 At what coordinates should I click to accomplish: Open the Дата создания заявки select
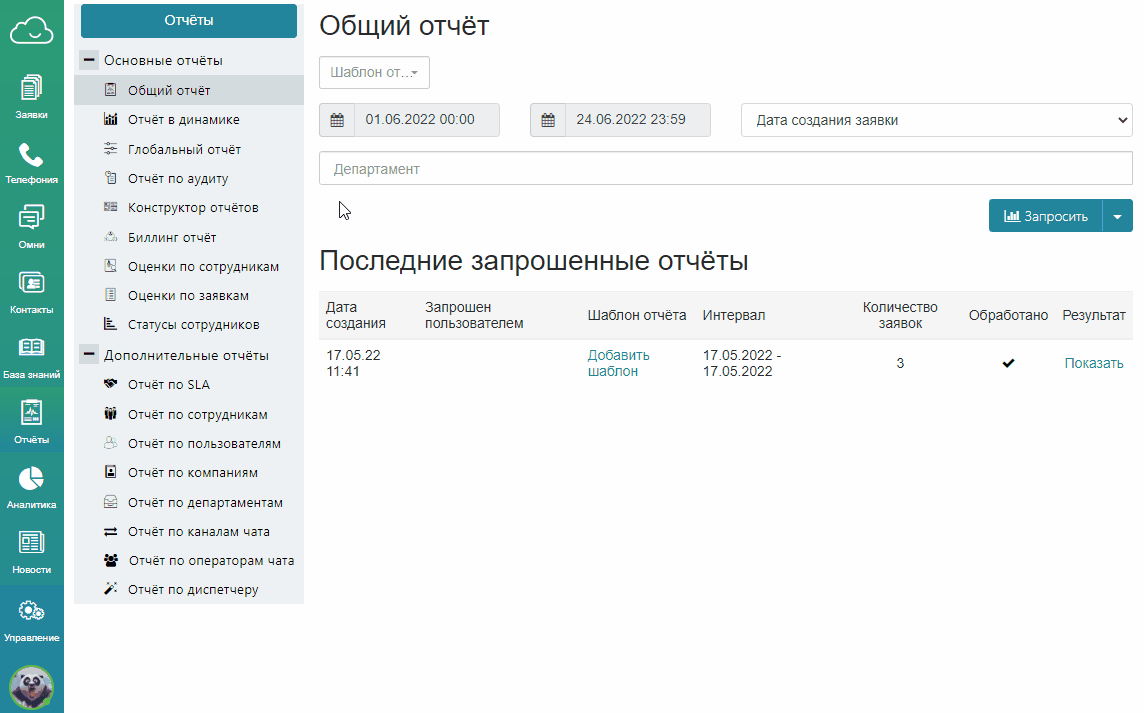click(x=937, y=120)
